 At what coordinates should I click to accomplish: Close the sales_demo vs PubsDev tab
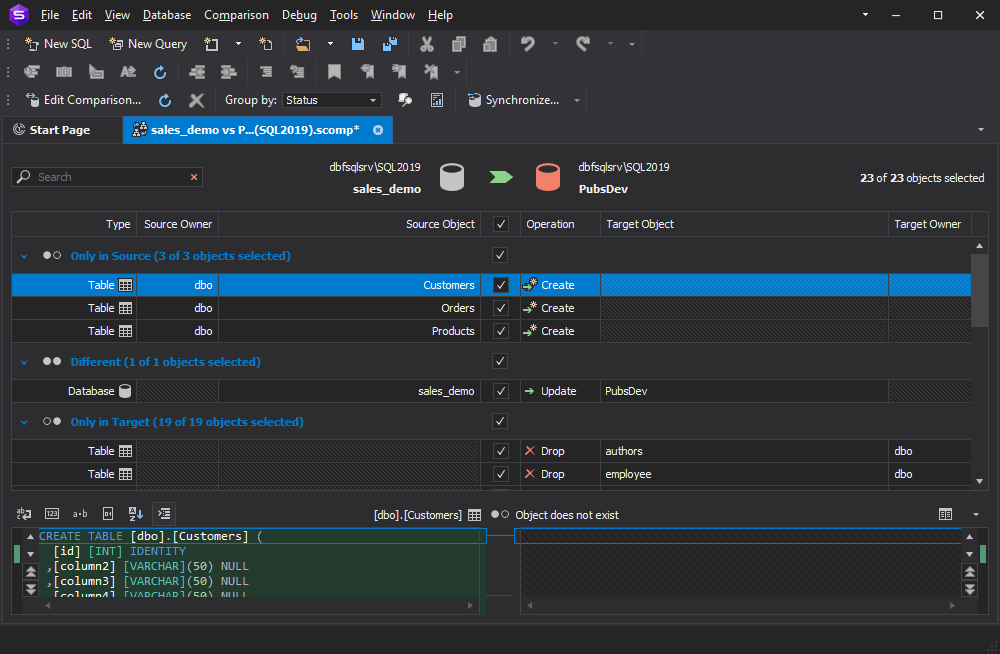pos(378,130)
